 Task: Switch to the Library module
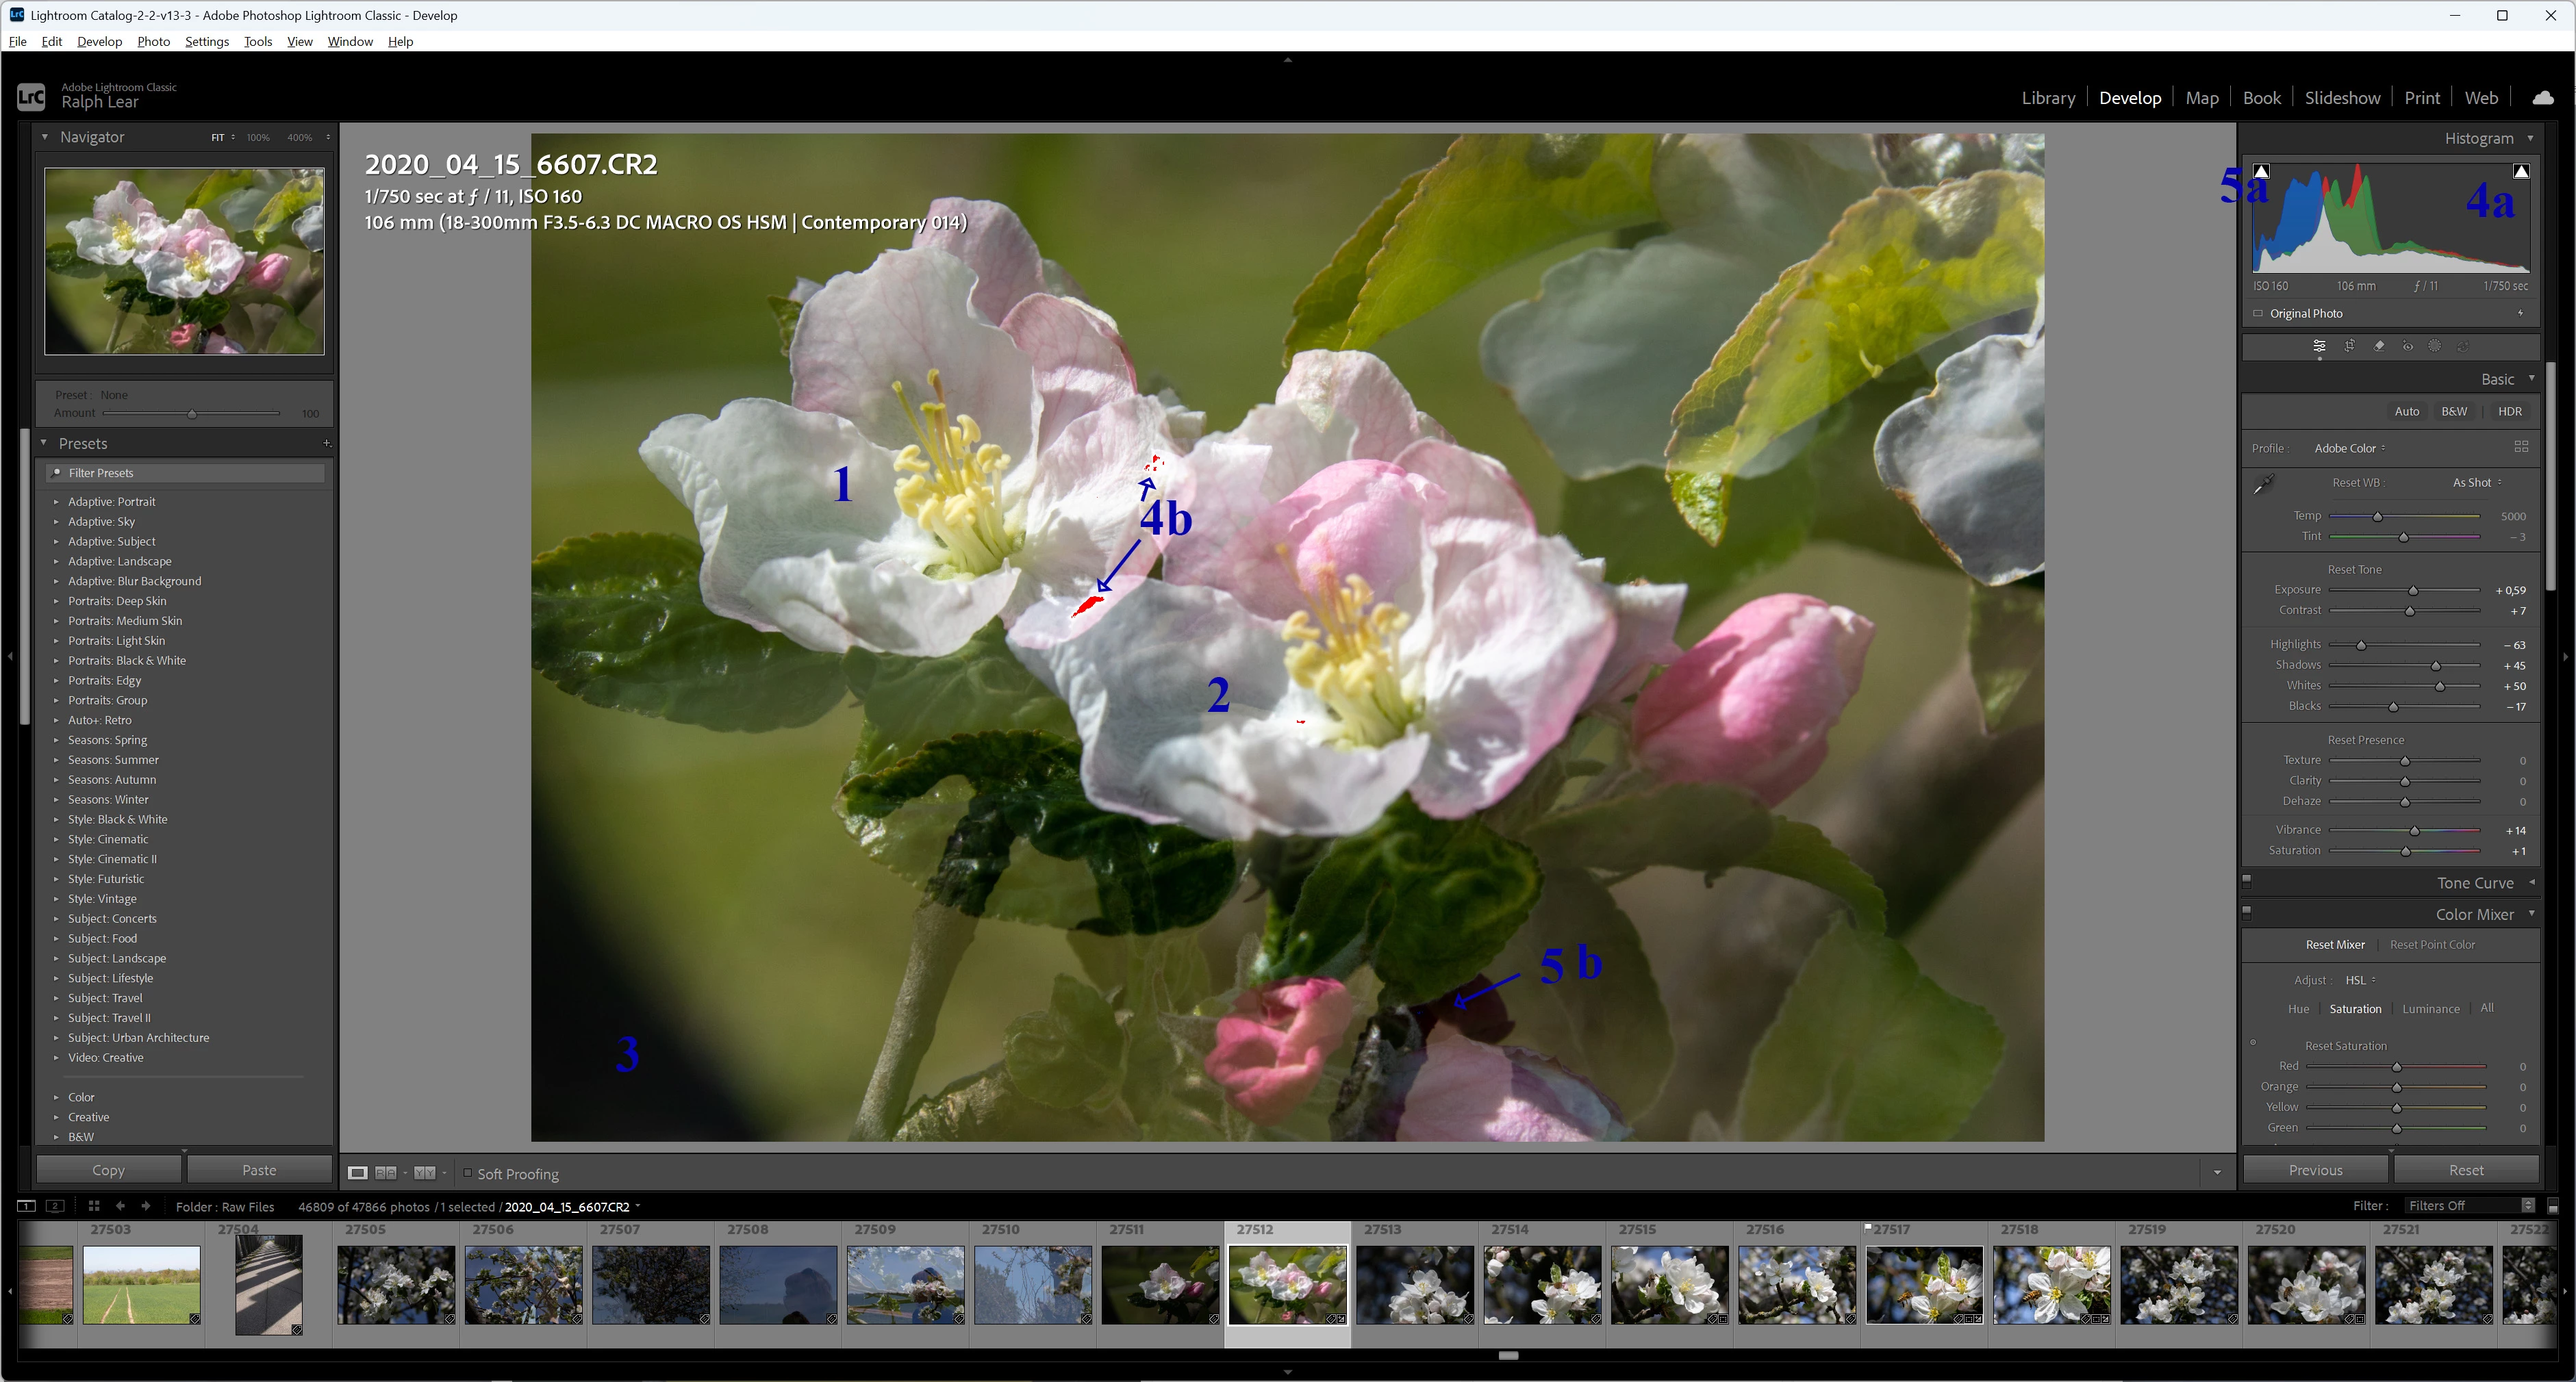coord(2047,98)
